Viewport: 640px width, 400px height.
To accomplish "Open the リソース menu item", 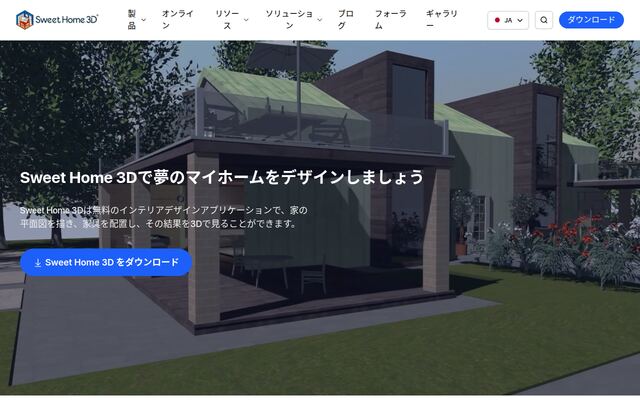I will [227, 20].
